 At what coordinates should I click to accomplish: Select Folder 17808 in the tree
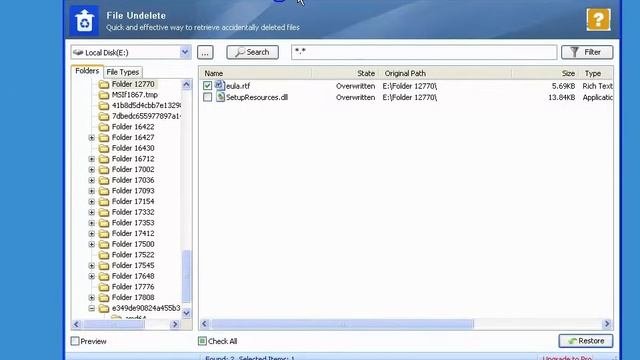(x=133, y=298)
